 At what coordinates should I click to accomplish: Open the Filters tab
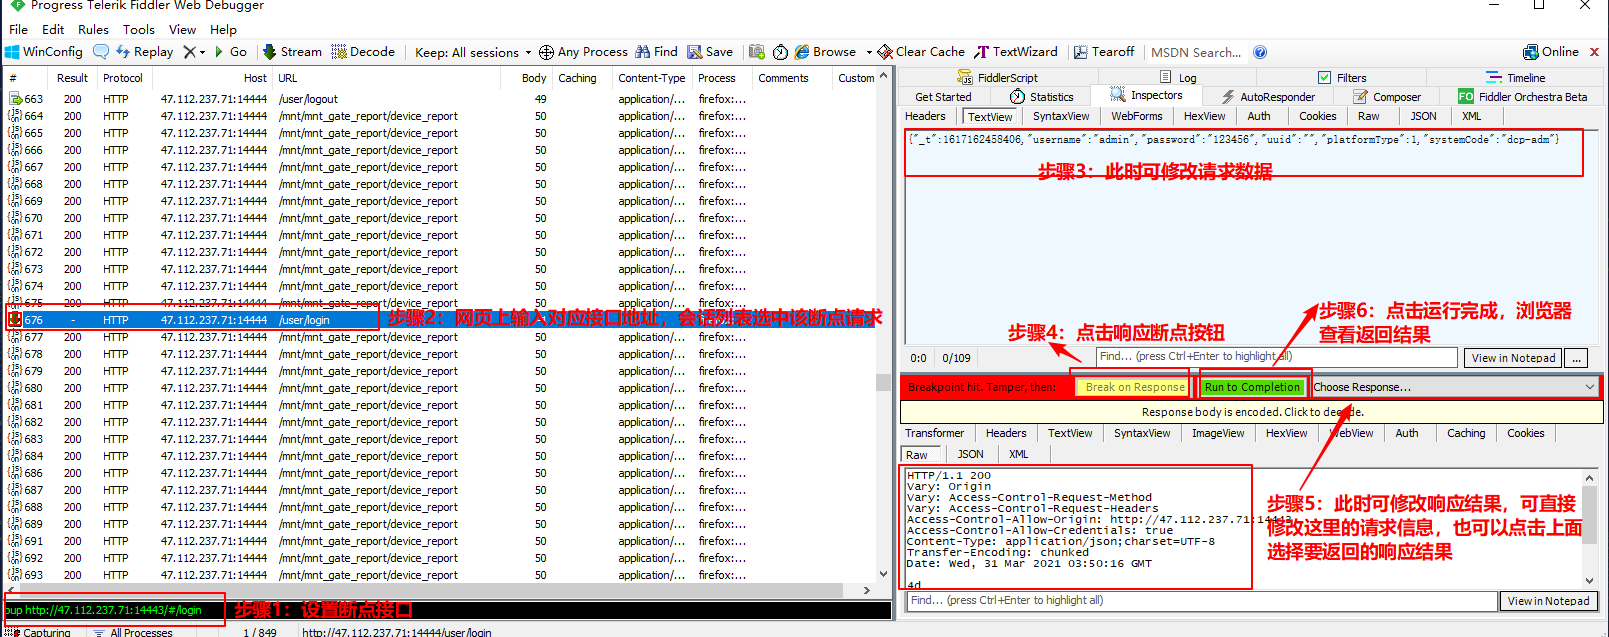[1342, 77]
